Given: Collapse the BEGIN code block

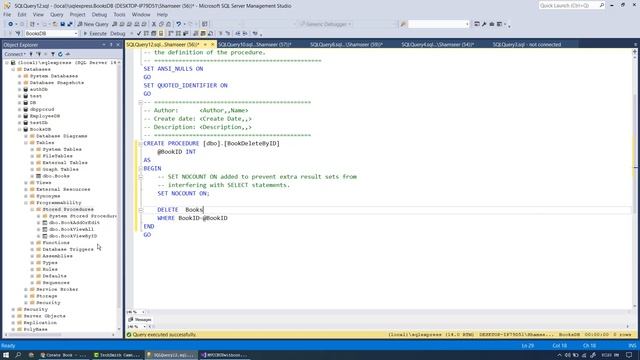Looking at the screenshot, I should point(140,169).
